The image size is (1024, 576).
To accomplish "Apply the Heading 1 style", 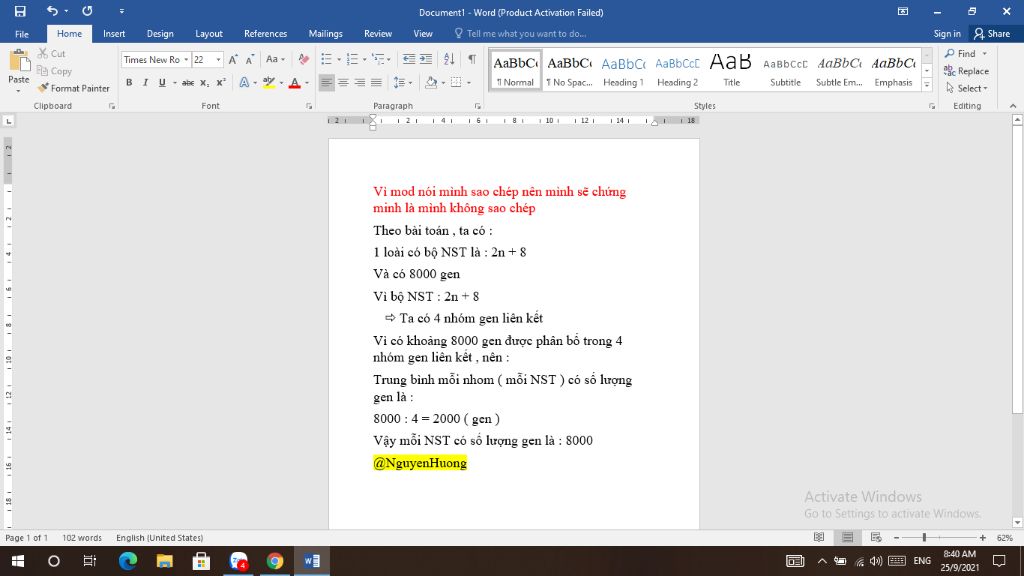I will [623, 70].
